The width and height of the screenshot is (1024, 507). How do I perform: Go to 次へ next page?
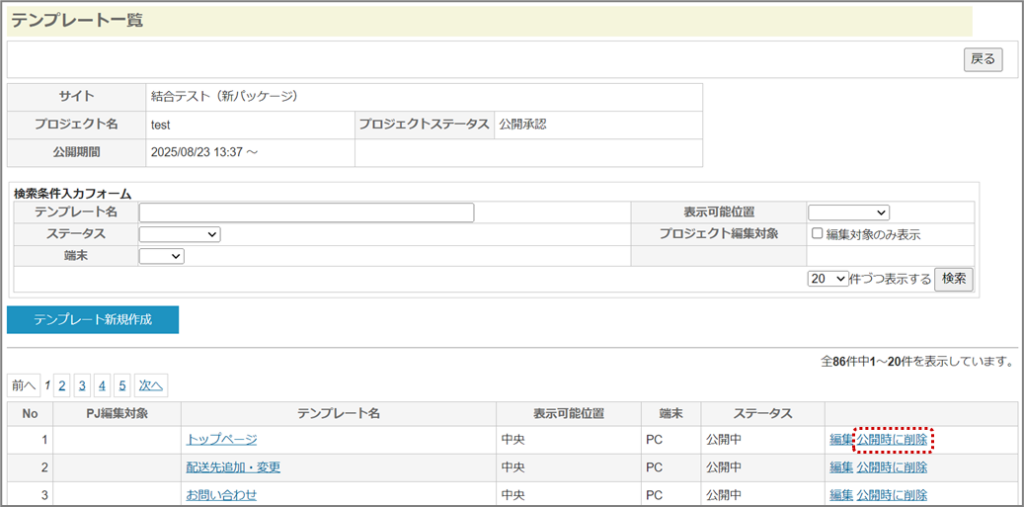coord(151,385)
